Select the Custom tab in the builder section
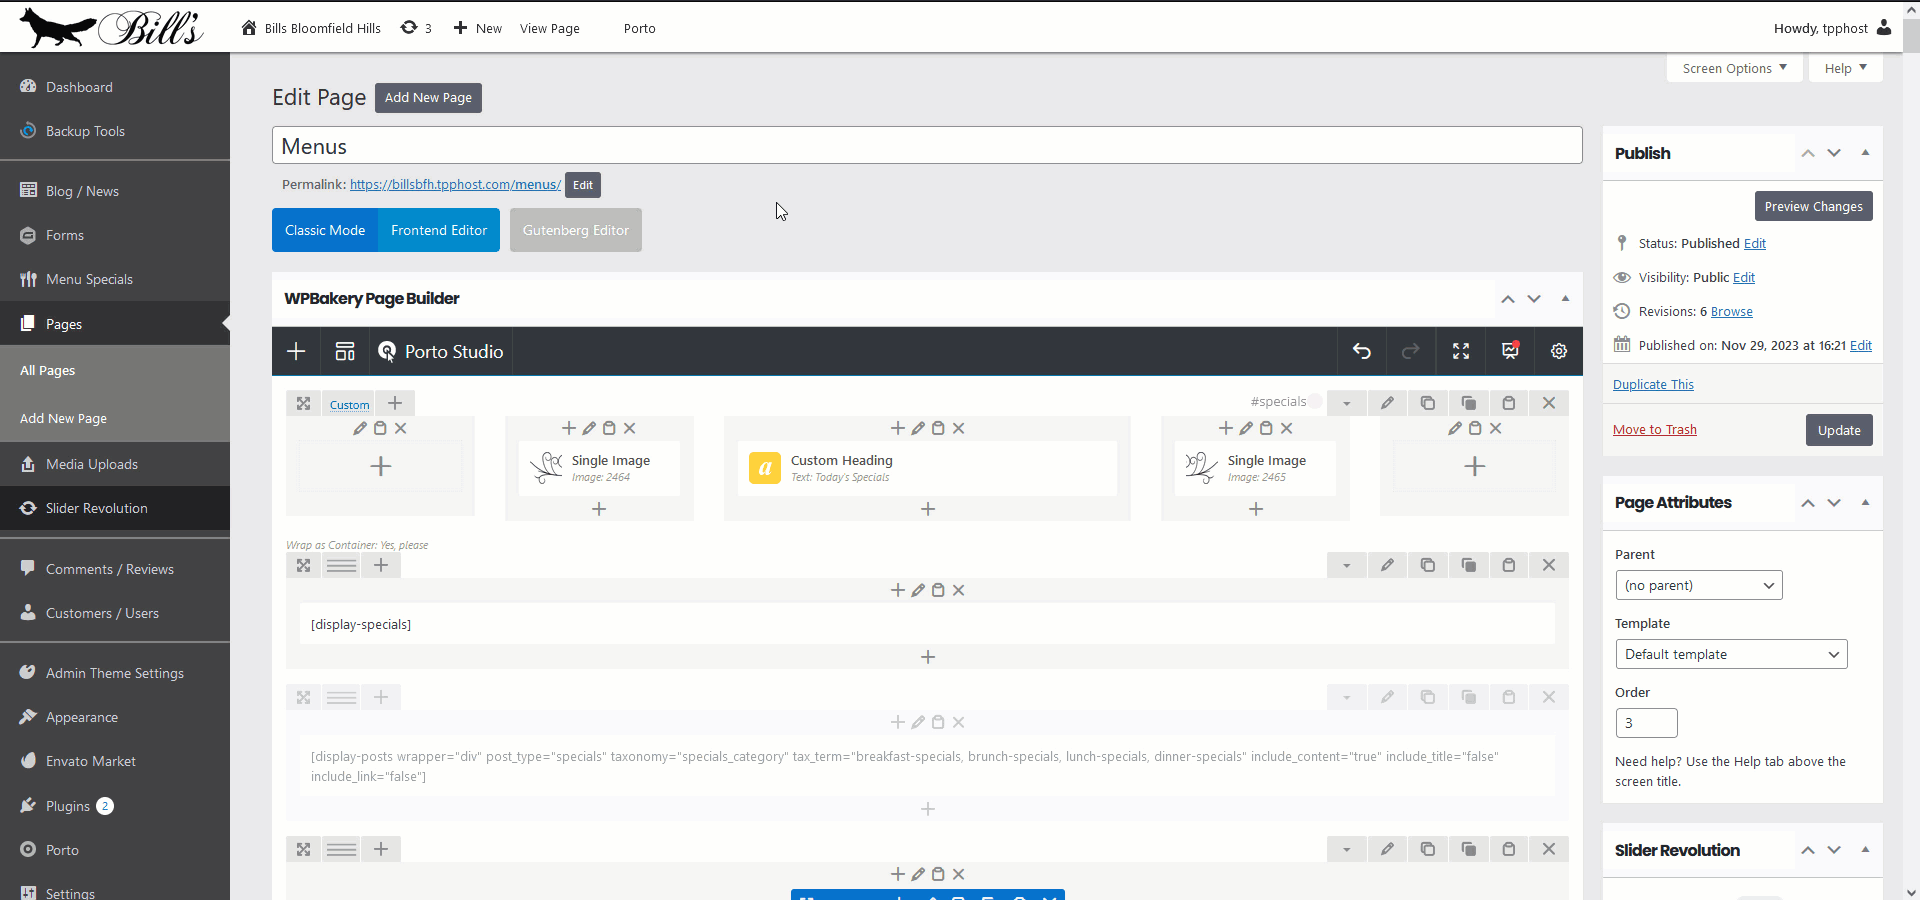The image size is (1920, 900). [x=349, y=404]
